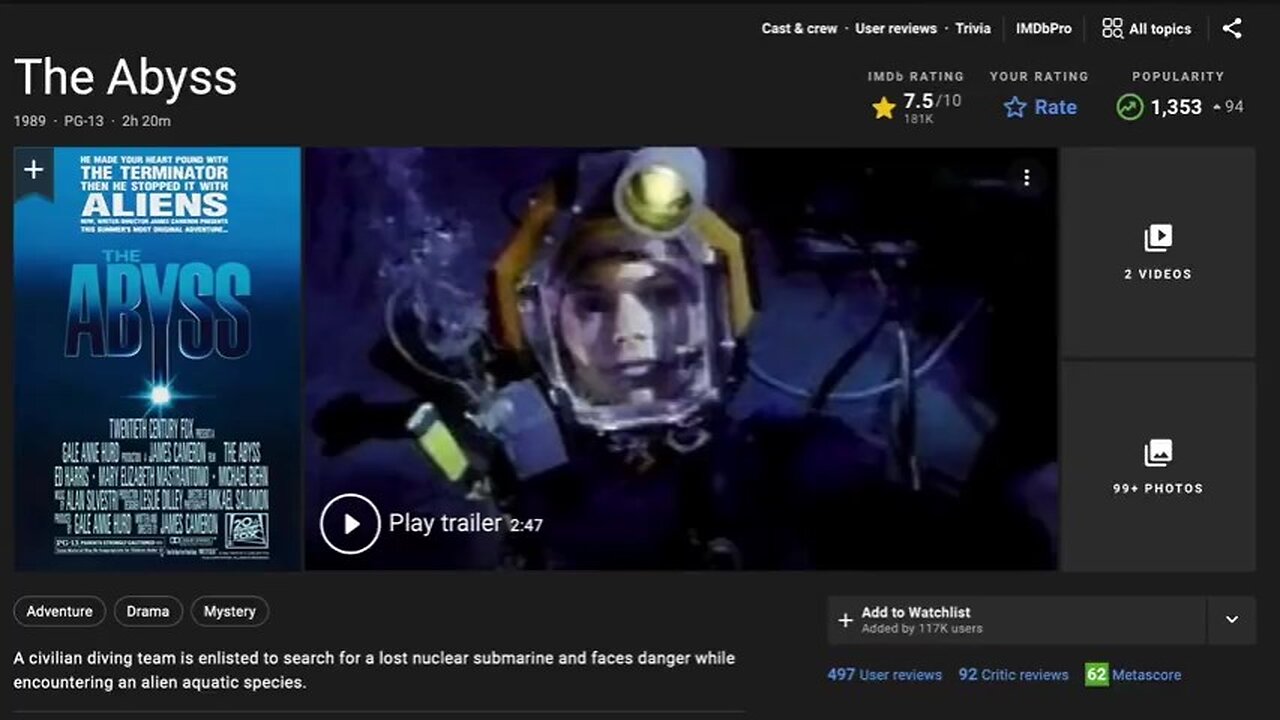Select the Drama genre chip
This screenshot has height=720, width=1280.
tap(148, 611)
